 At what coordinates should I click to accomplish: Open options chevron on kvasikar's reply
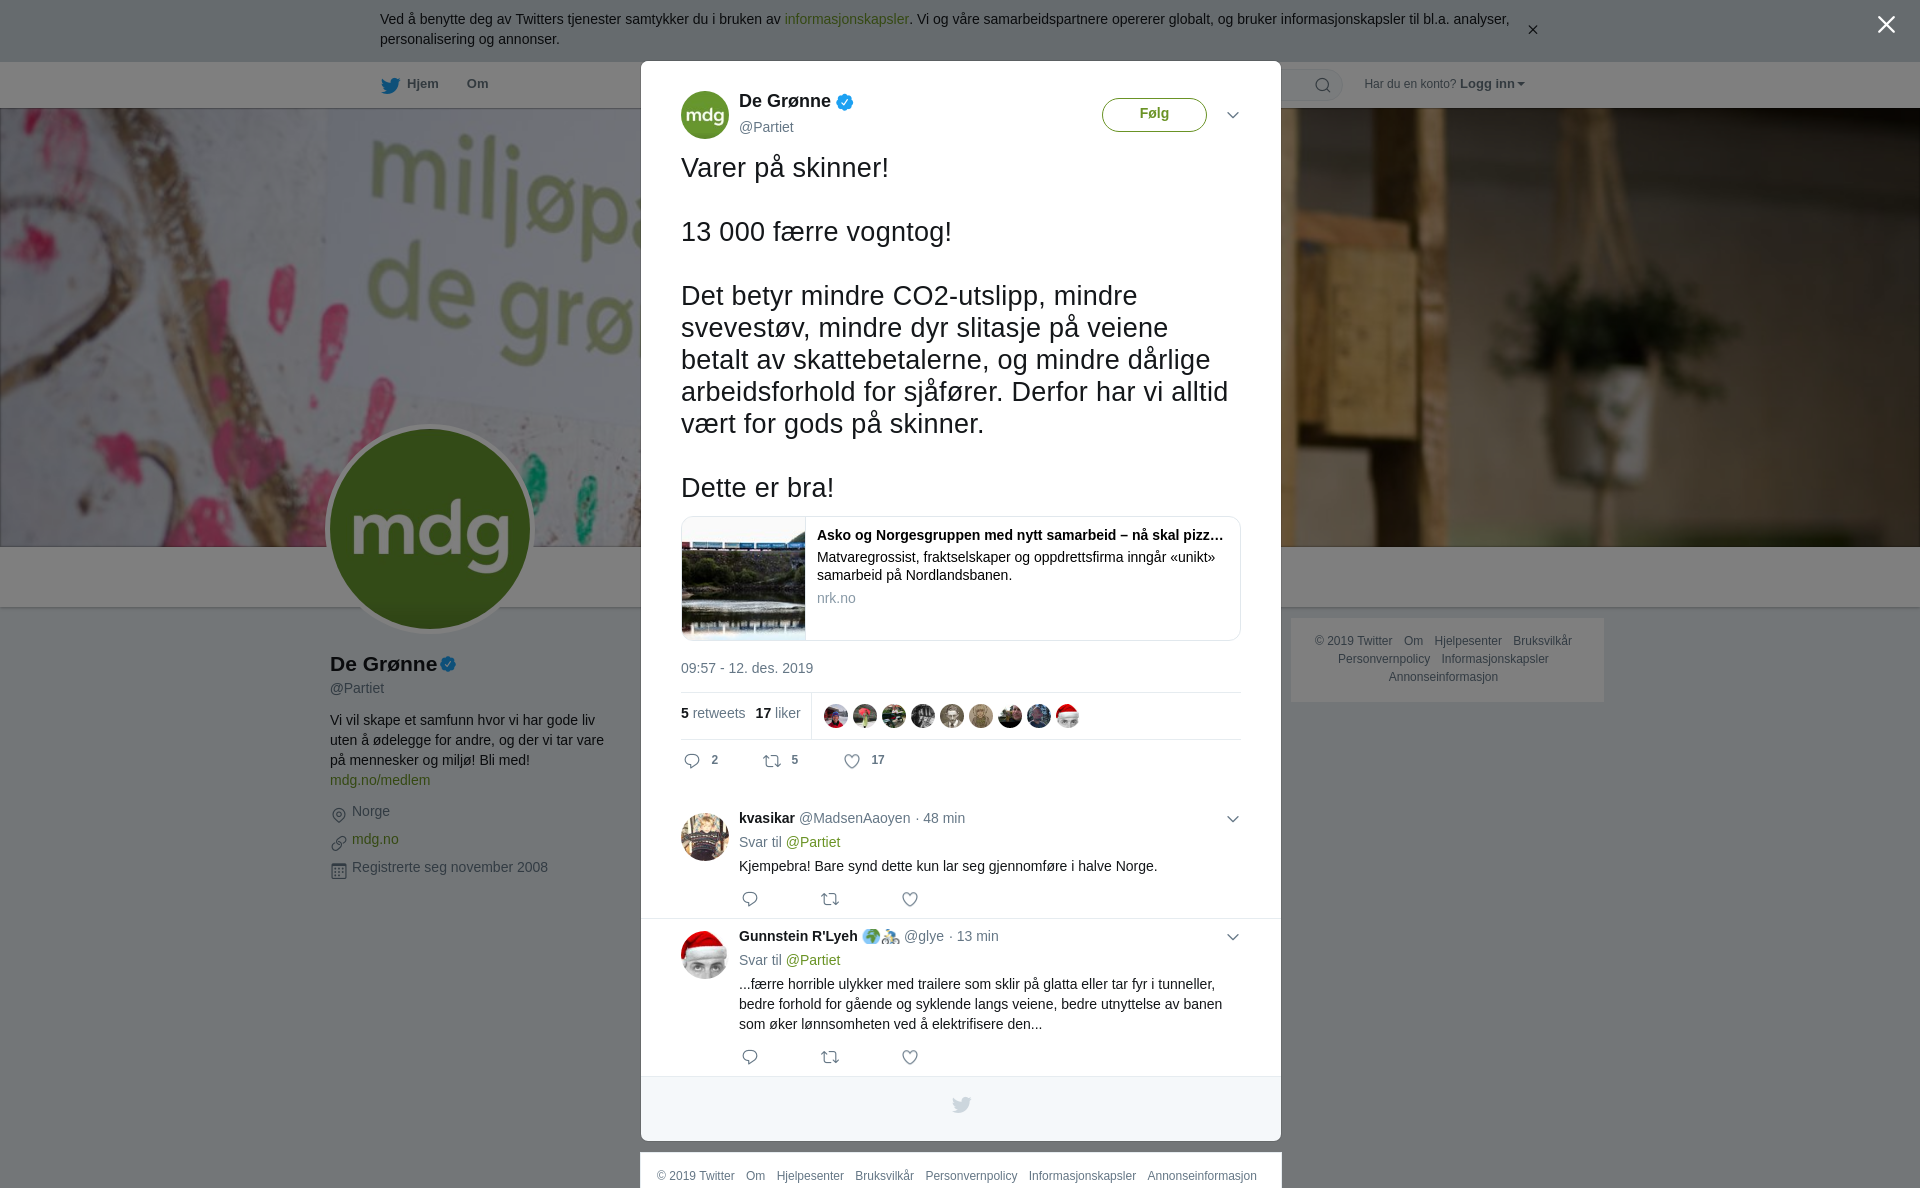pos(1233,819)
